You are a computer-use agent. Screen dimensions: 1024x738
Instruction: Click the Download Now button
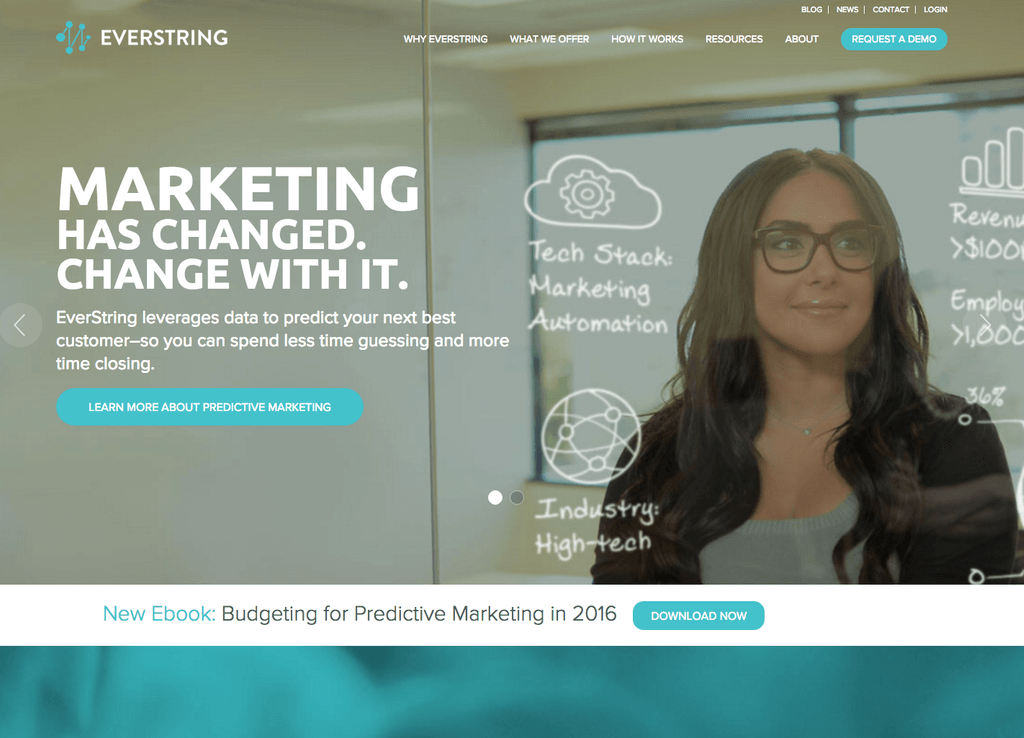[698, 616]
